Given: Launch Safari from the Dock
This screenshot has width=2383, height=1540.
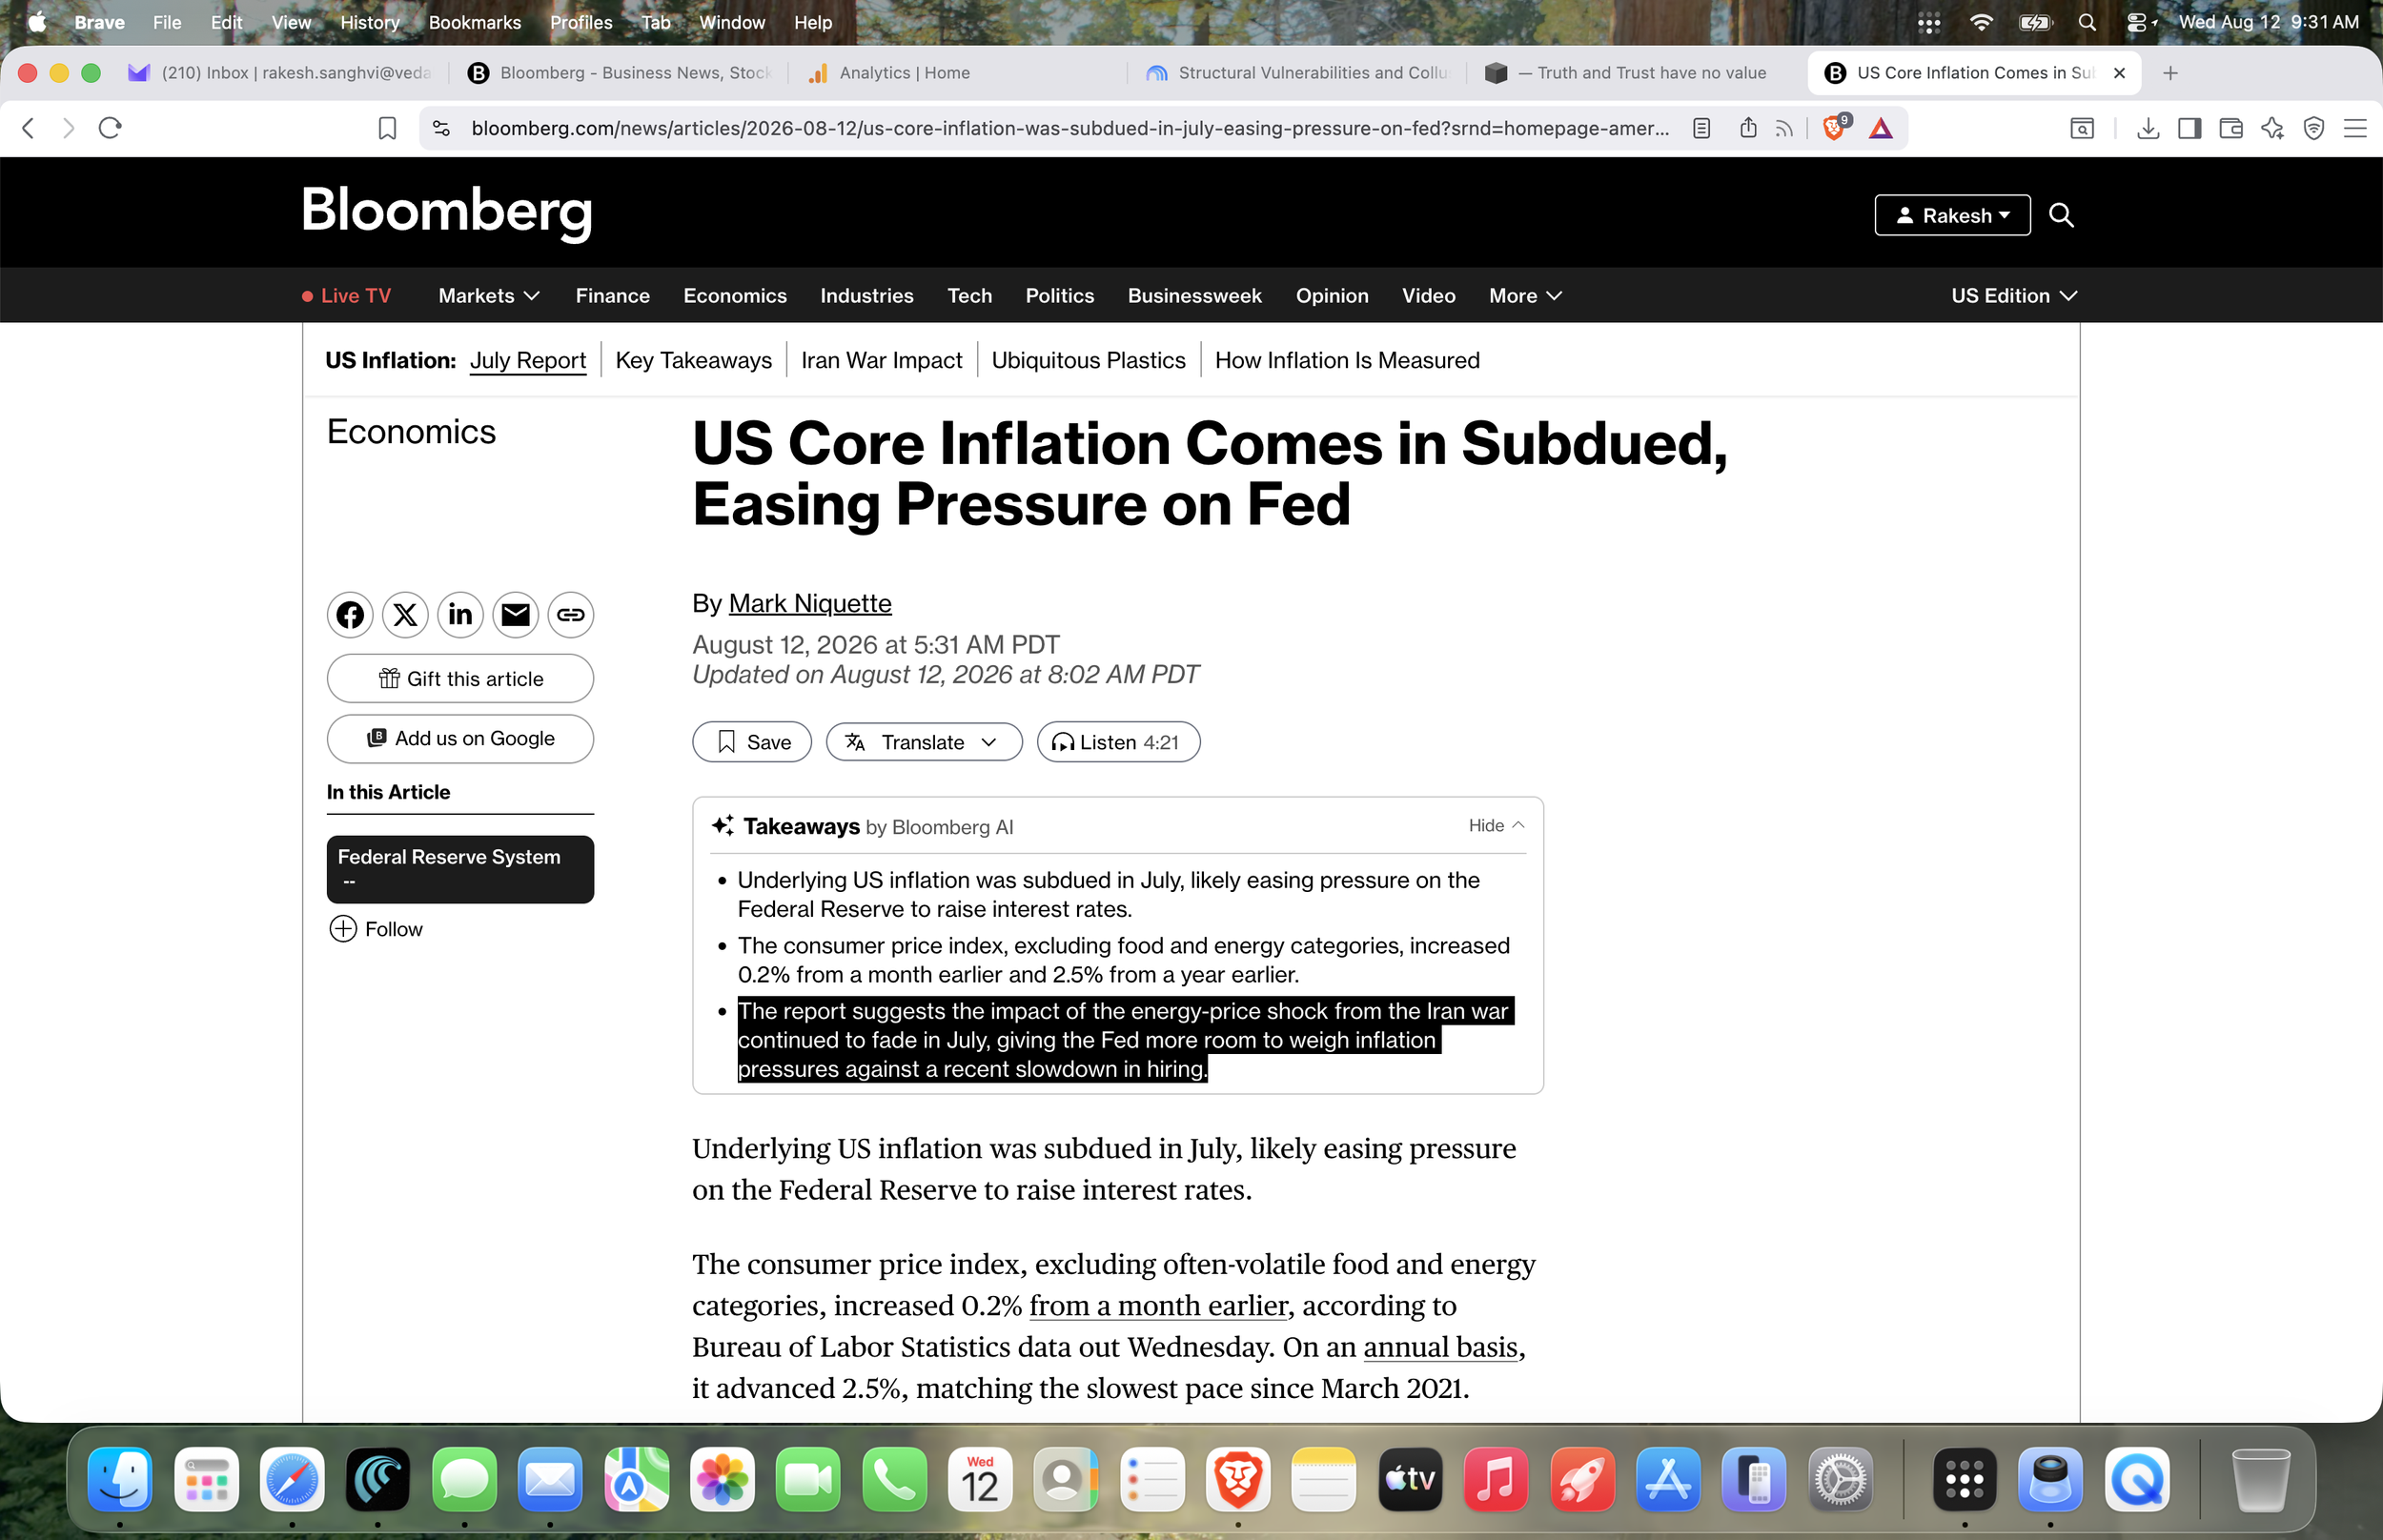Looking at the screenshot, I should (292, 1479).
